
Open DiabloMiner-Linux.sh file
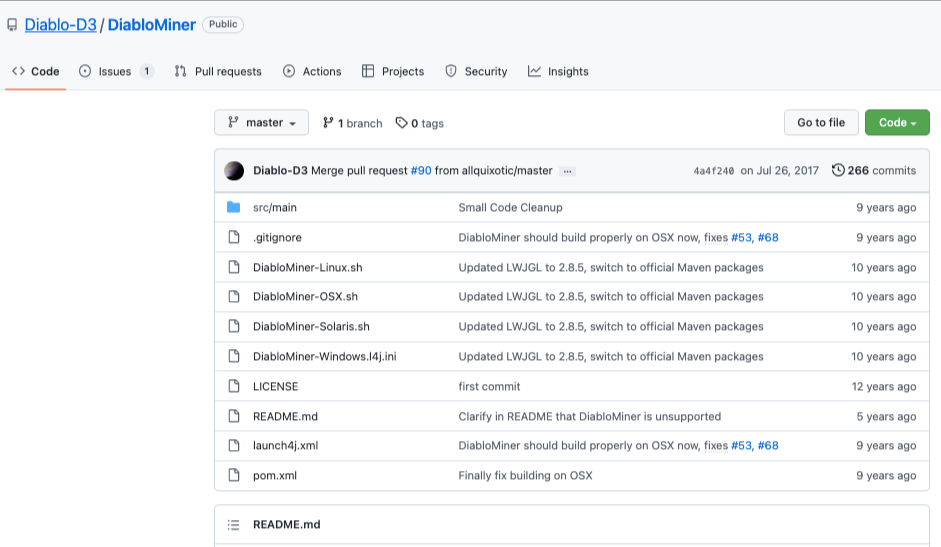(308, 268)
